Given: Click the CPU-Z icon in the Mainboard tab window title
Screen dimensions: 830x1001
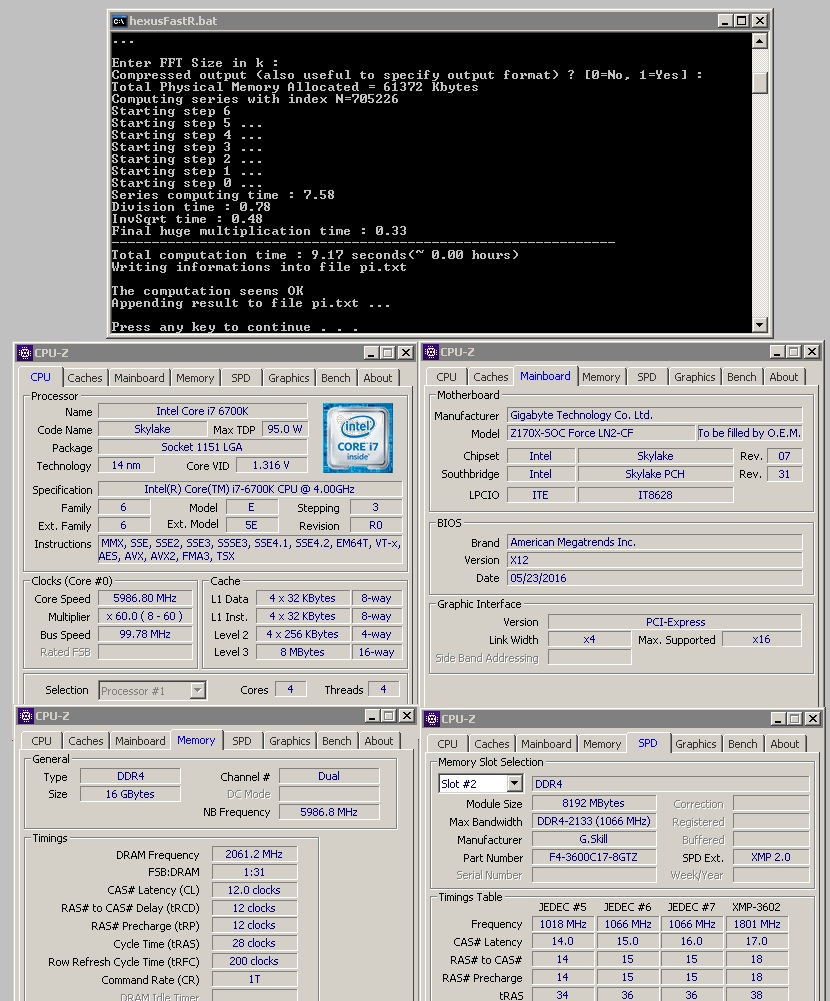Looking at the screenshot, I should 431,352.
